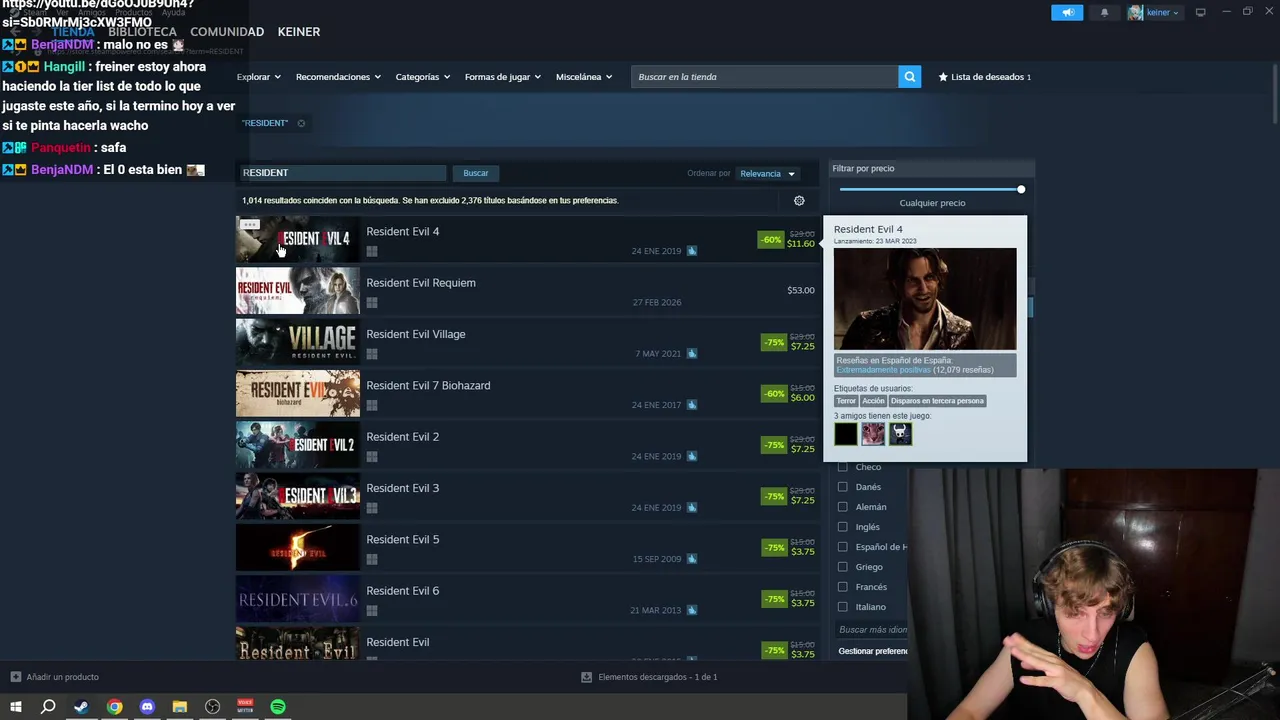
Task: Click the Steam taskbar icon
Action: [x=81, y=707]
